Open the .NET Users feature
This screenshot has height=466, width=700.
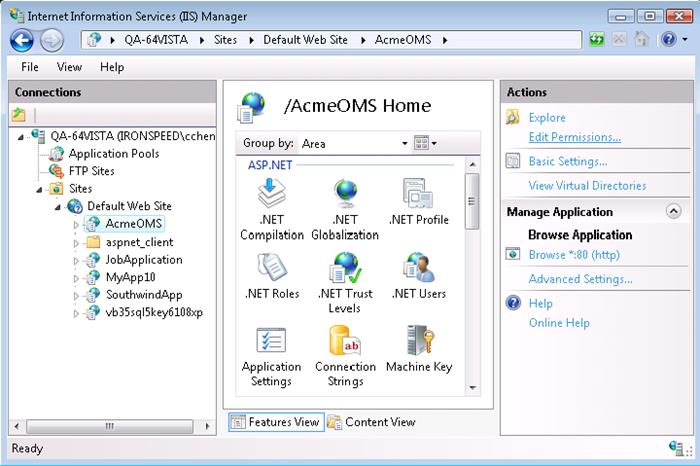(x=418, y=275)
